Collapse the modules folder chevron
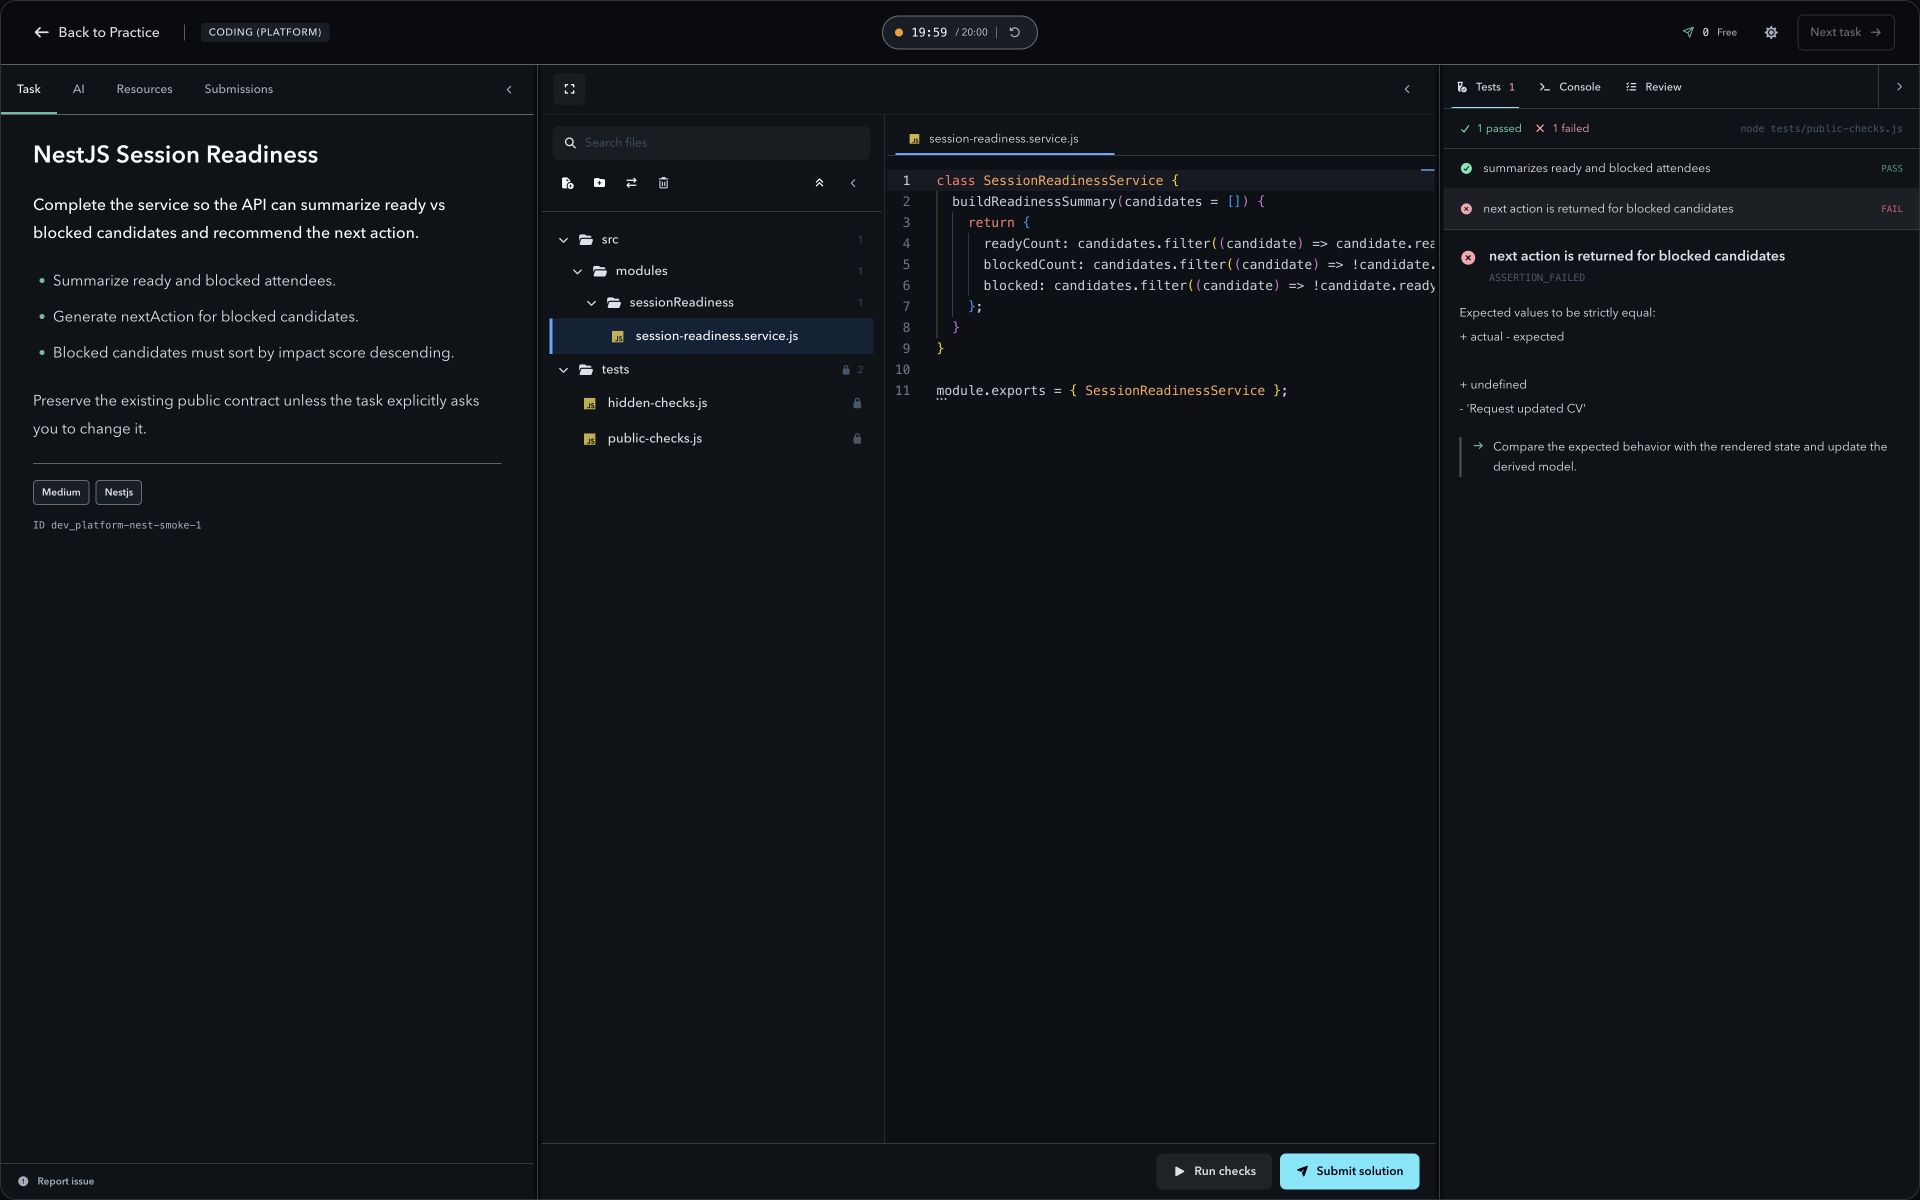Image resolution: width=1920 pixels, height=1200 pixels. [x=577, y=271]
